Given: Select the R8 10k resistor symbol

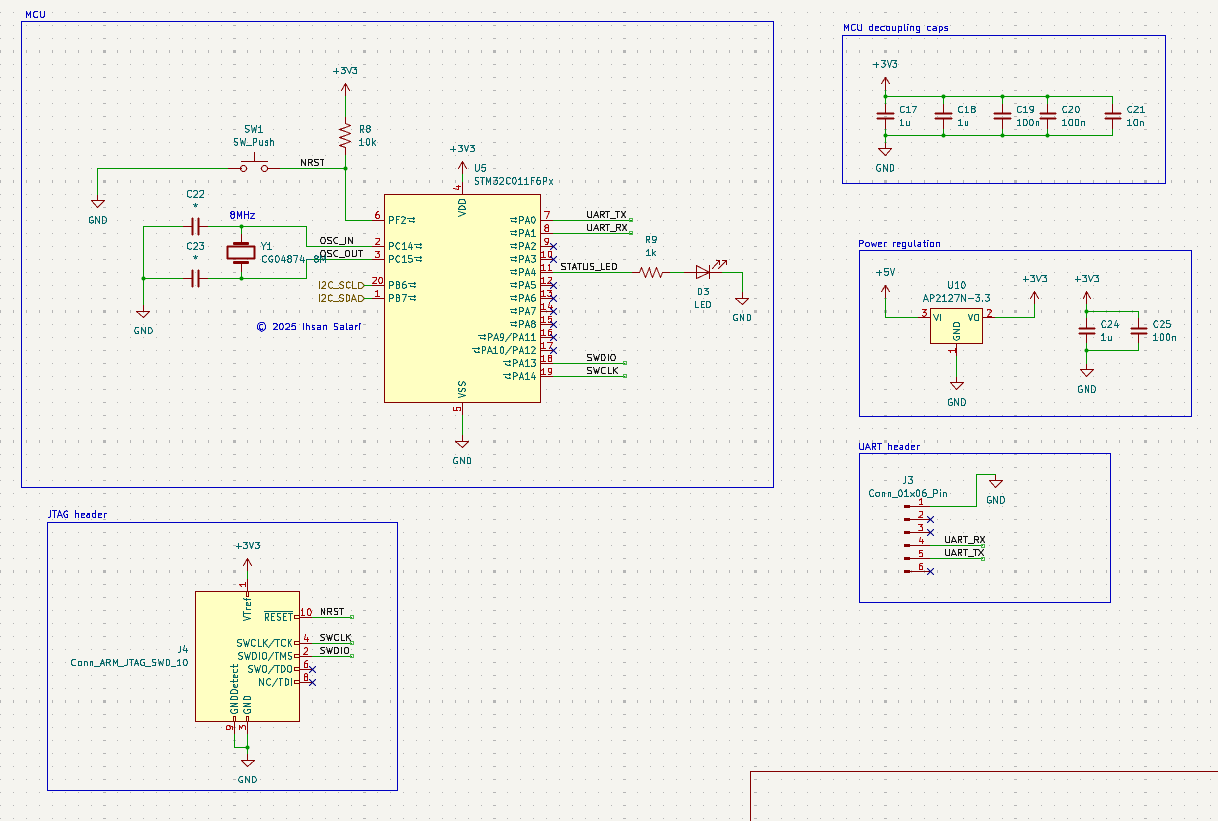Looking at the screenshot, I should coord(345,135).
